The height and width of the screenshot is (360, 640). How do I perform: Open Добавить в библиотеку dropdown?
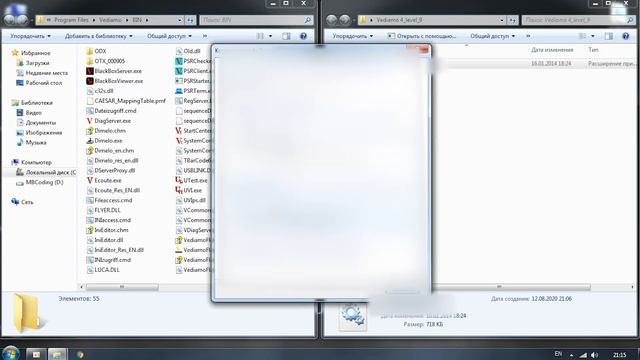coord(99,36)
